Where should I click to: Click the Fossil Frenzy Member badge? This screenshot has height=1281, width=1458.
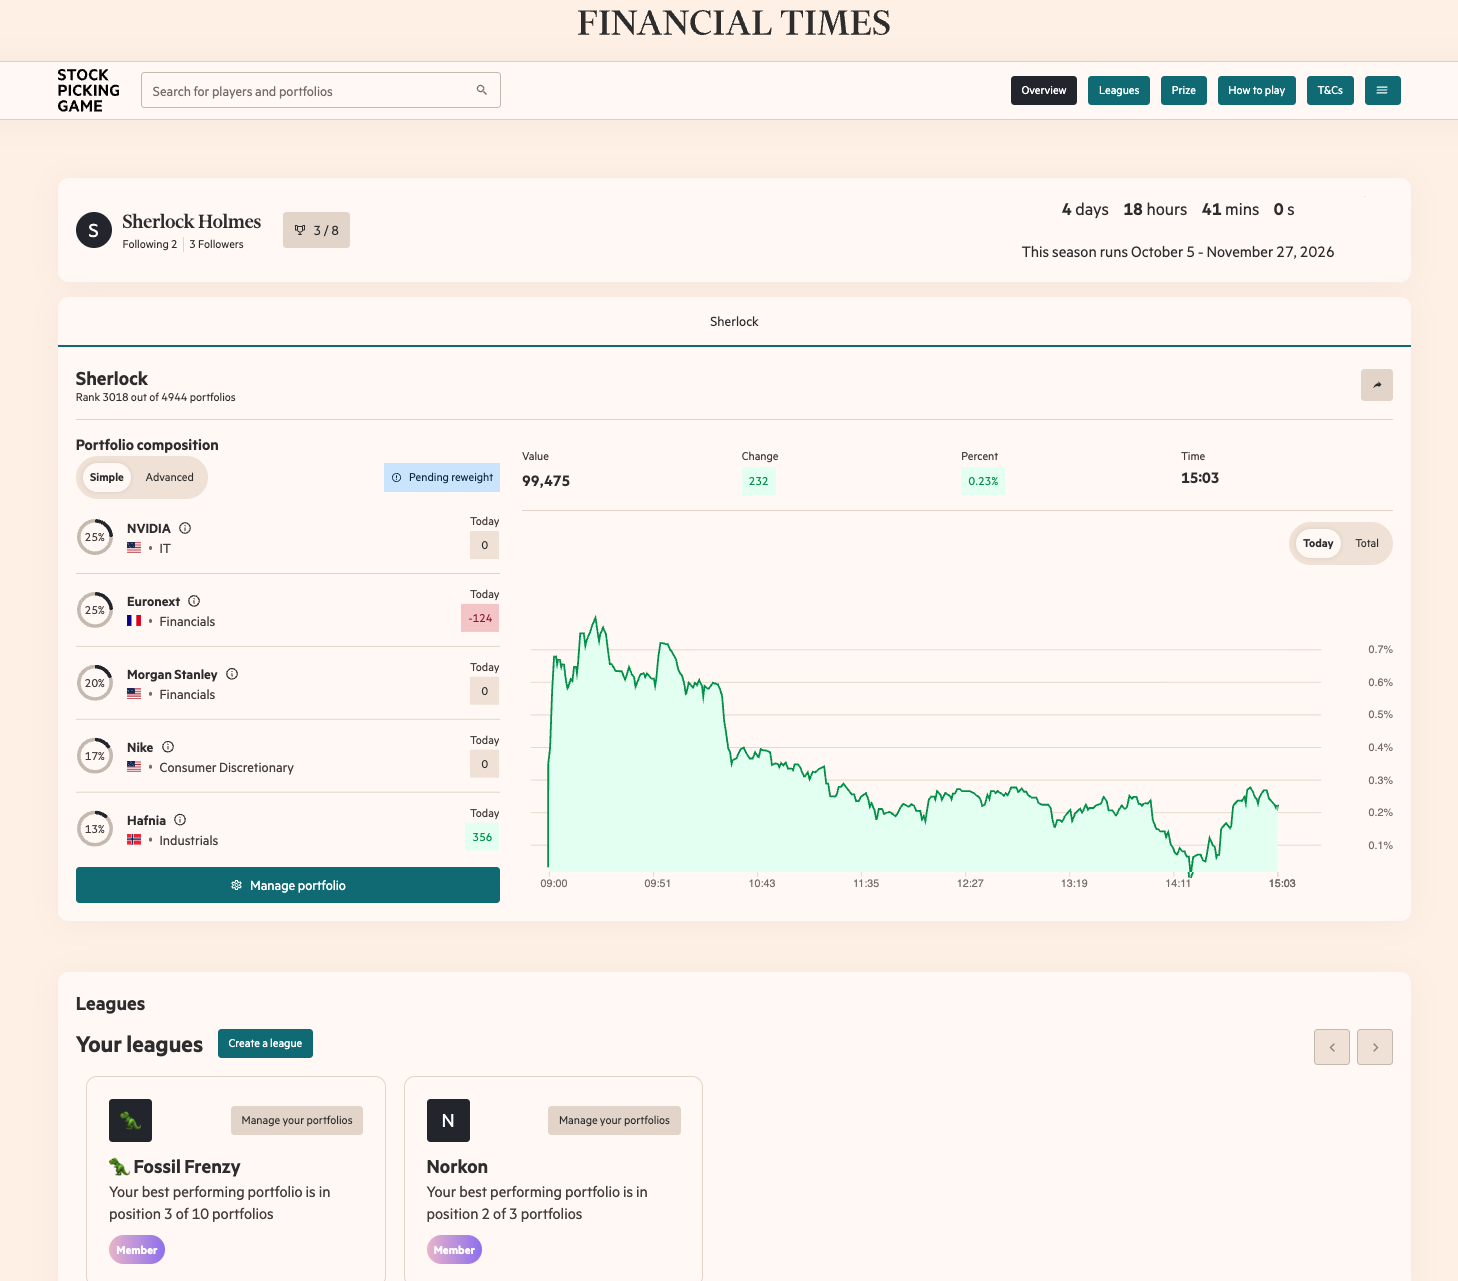click(x=137, y=1250)
